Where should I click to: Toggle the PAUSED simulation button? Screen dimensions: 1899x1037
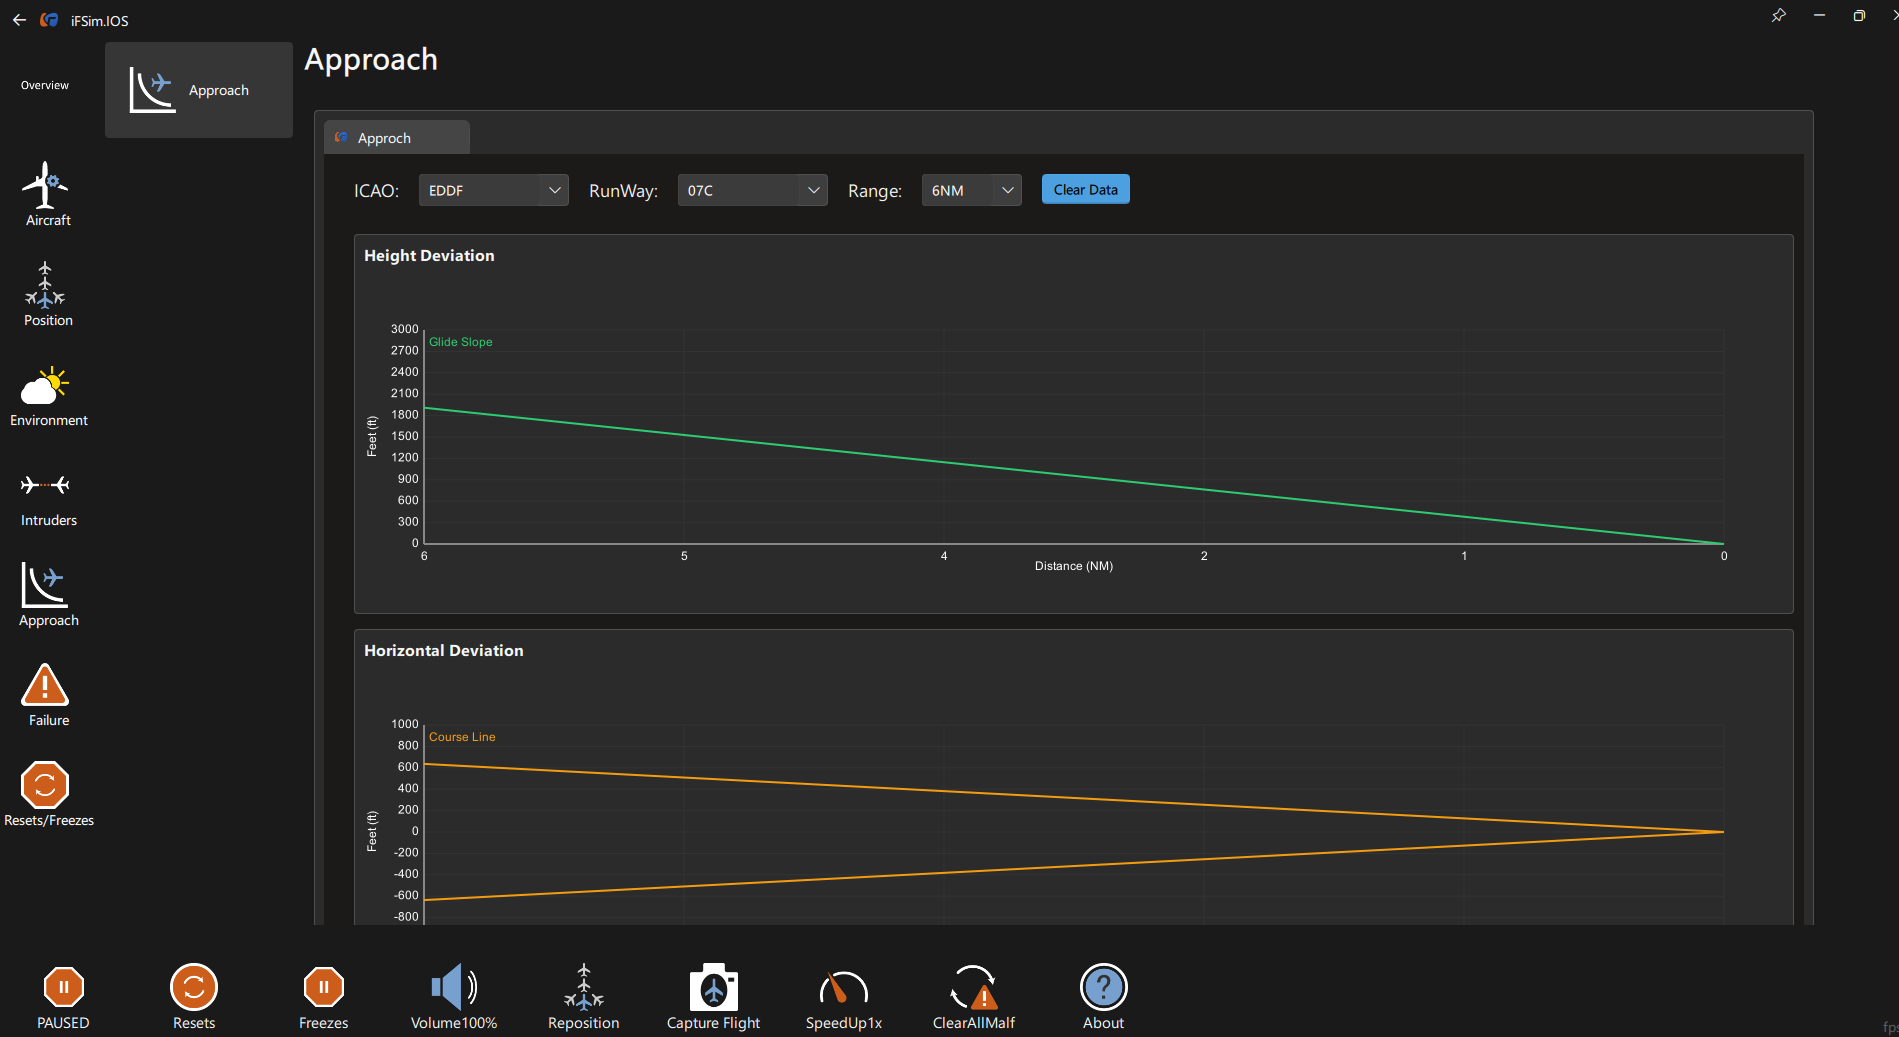(64, 988)
